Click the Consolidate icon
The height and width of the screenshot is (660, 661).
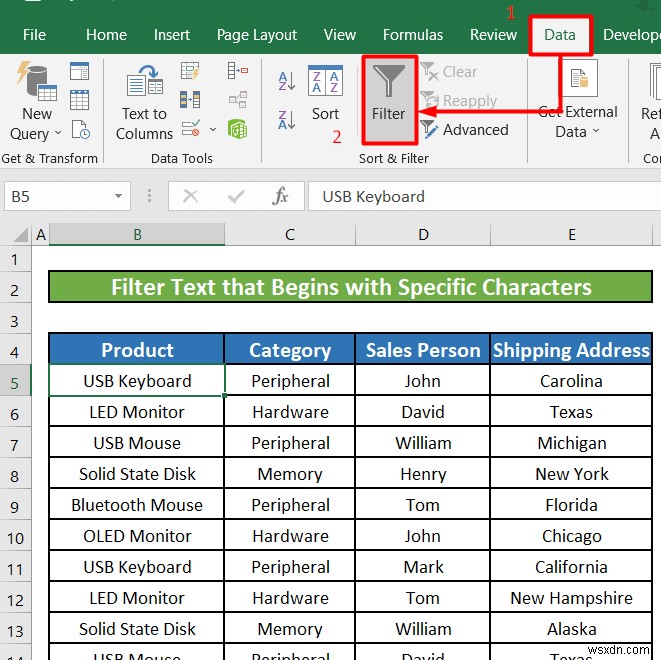click(x=238, y=71)
